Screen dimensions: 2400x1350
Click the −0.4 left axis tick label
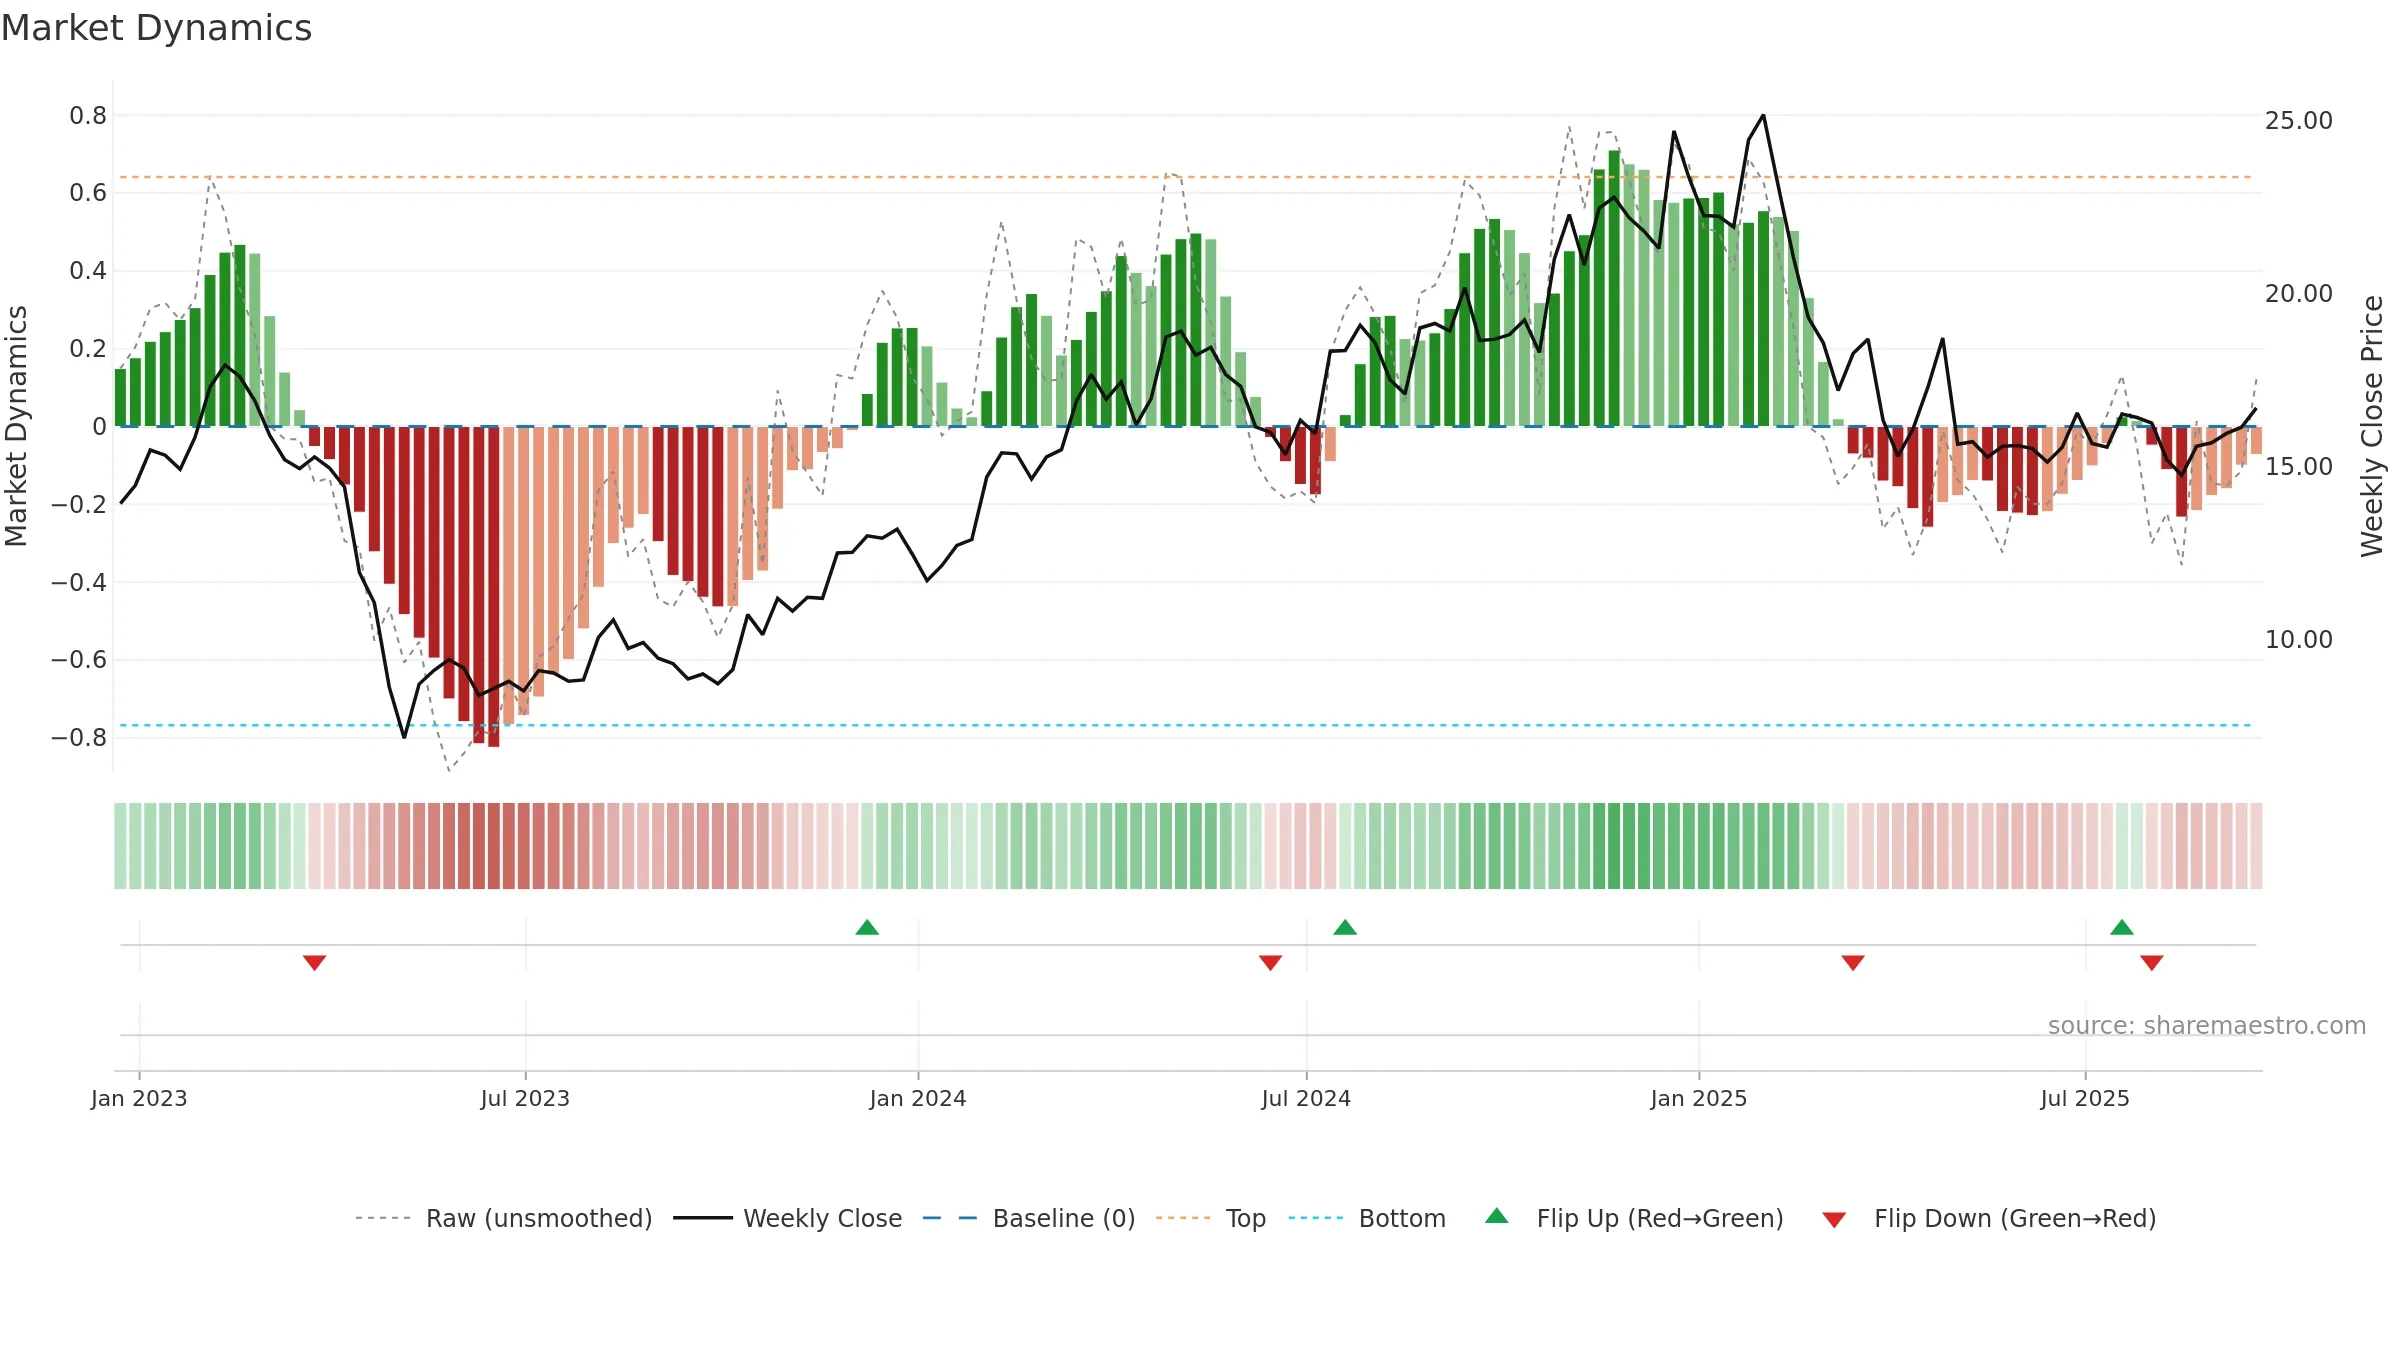[79, 582]
